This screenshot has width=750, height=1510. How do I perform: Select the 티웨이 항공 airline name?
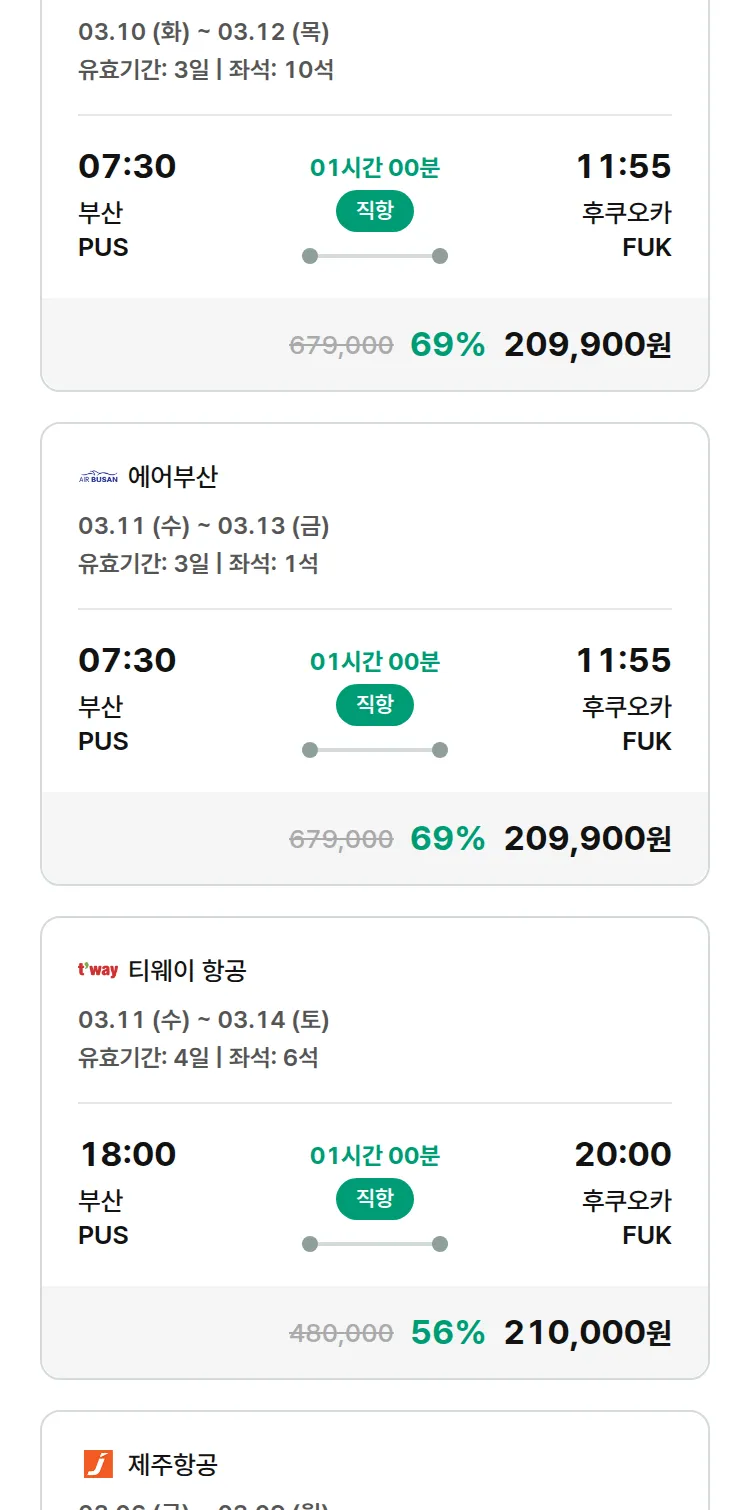point(187,970)
